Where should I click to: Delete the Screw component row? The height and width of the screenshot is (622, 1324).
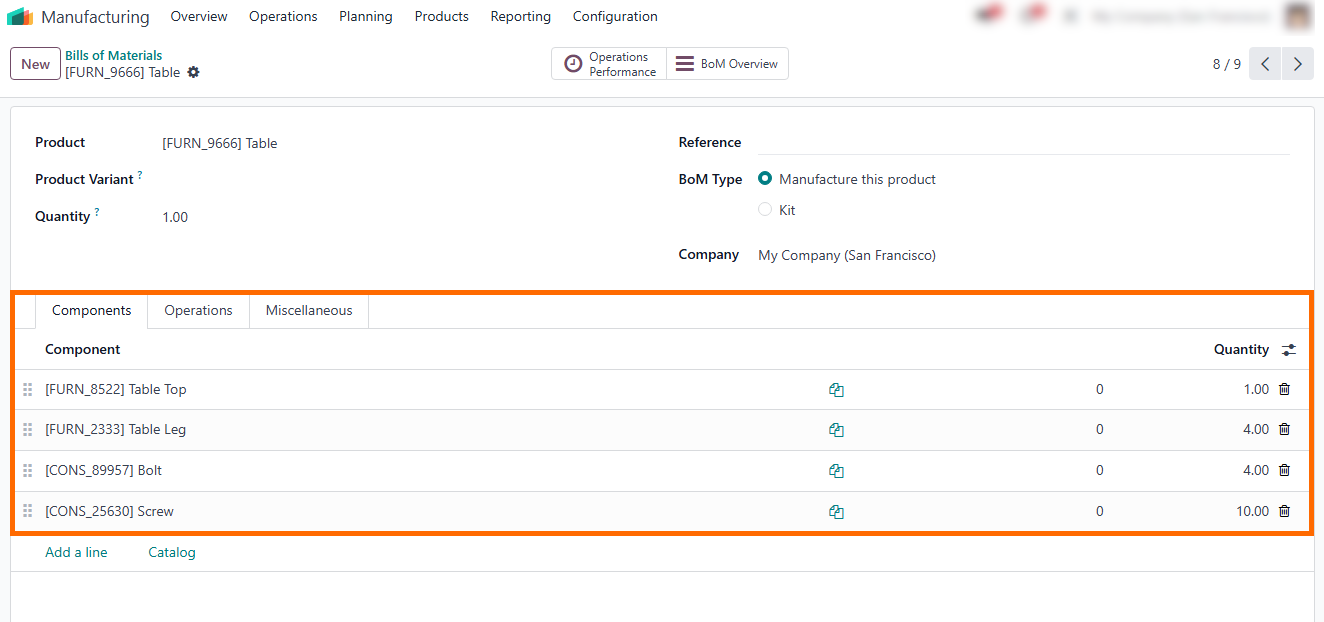pos(1284,511)
